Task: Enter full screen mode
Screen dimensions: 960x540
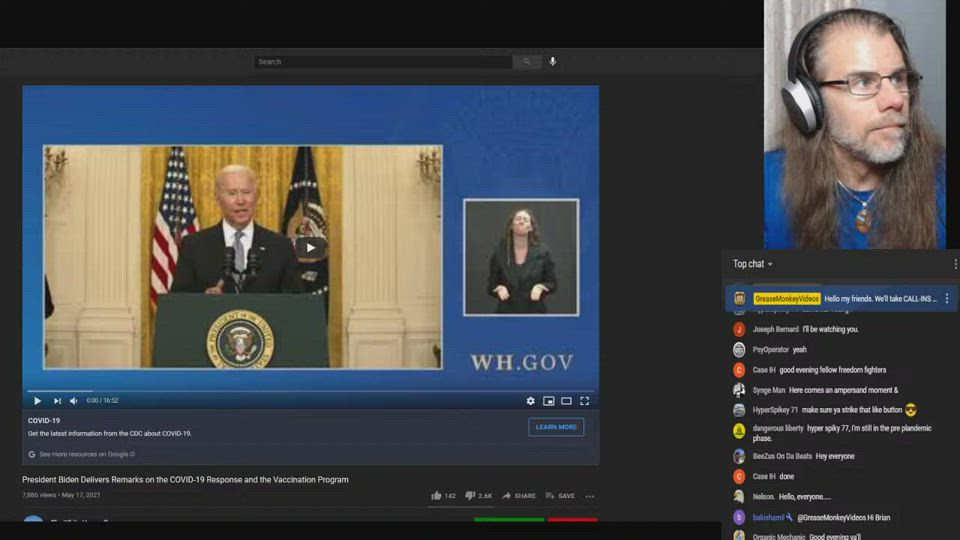Action: [585, 401]
